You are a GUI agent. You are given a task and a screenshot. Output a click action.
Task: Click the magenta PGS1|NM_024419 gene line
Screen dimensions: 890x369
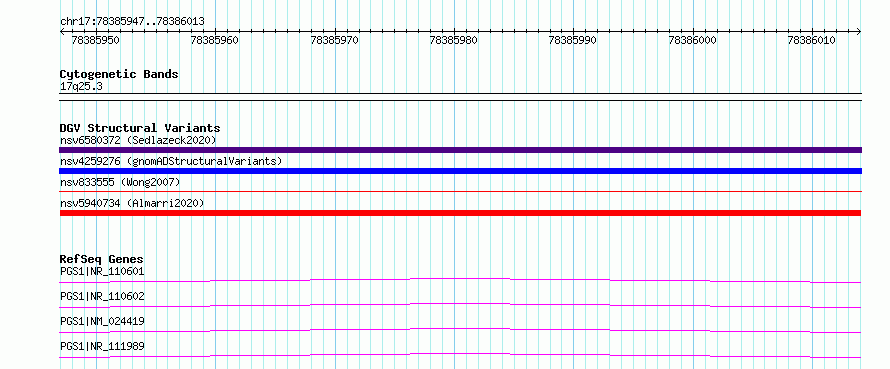tap(460, 330)
